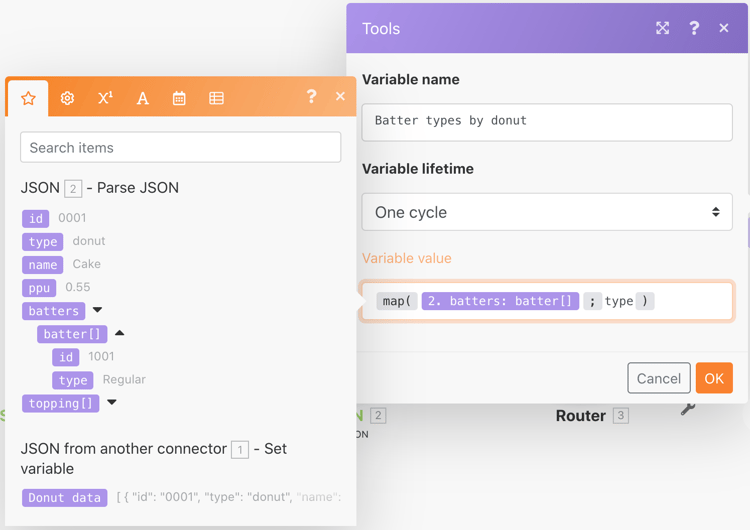750x530 pixels.
Task: Confirm with the OK button
Action: tap(714, 378)
